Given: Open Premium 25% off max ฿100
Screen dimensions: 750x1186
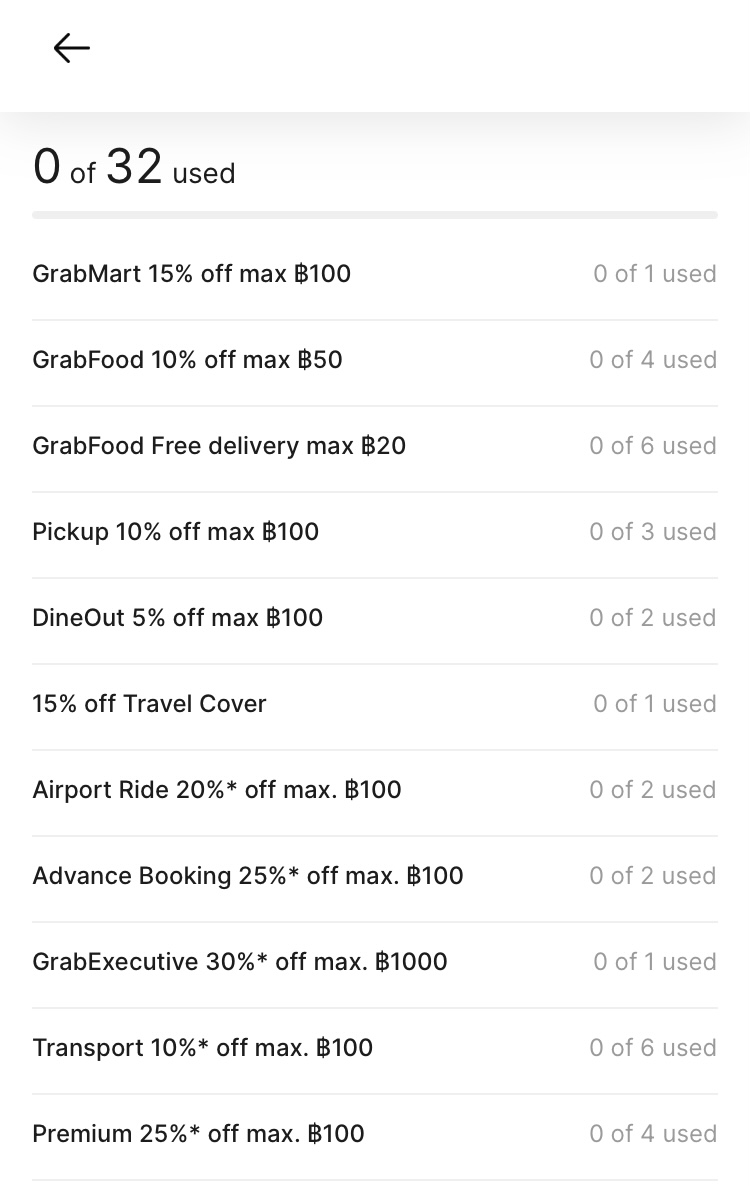Looking at the screenshot, I should [x=199, y=1134].
